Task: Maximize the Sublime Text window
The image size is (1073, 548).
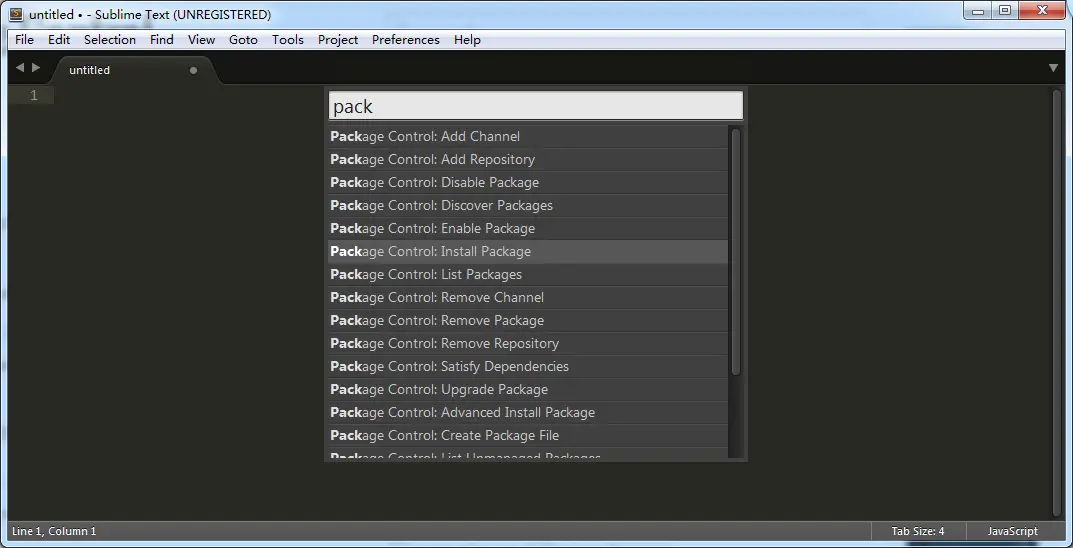Action: 1005,10
